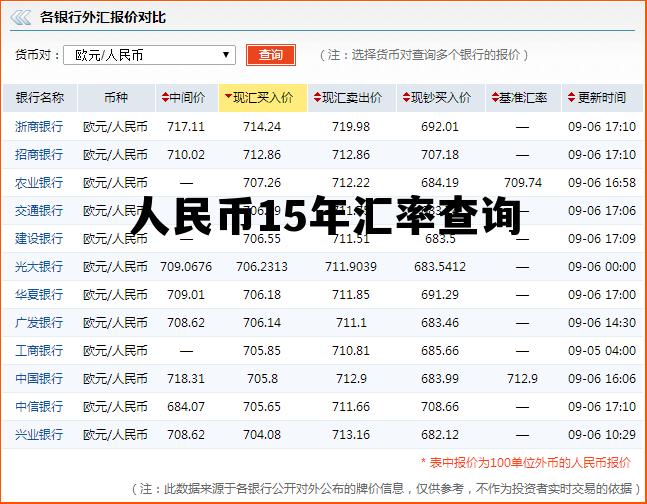Open the 建设银行 link

click(x=39, y=239)
